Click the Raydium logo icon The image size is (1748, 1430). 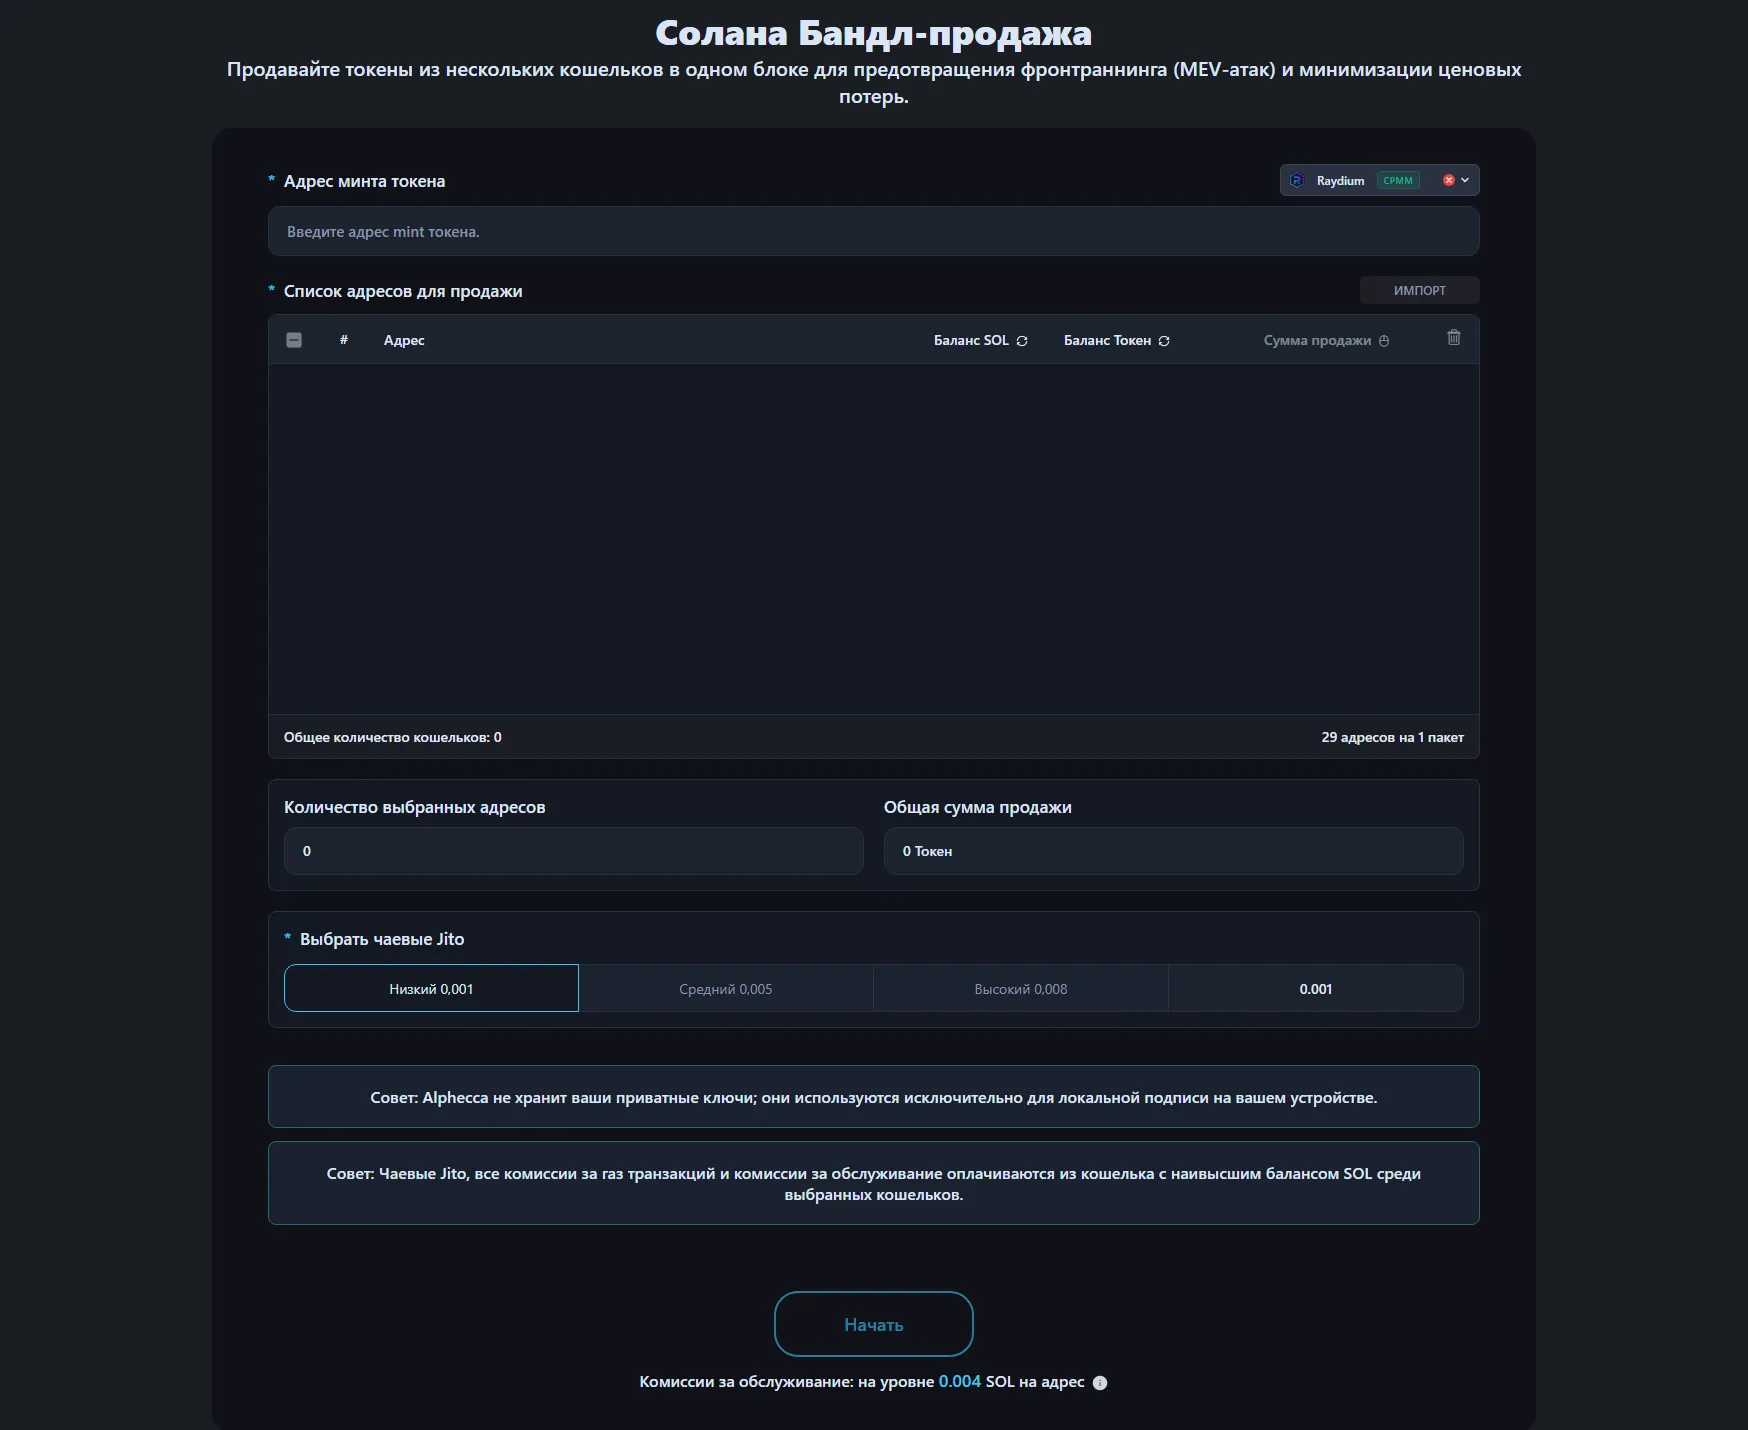click(1297, 181)
